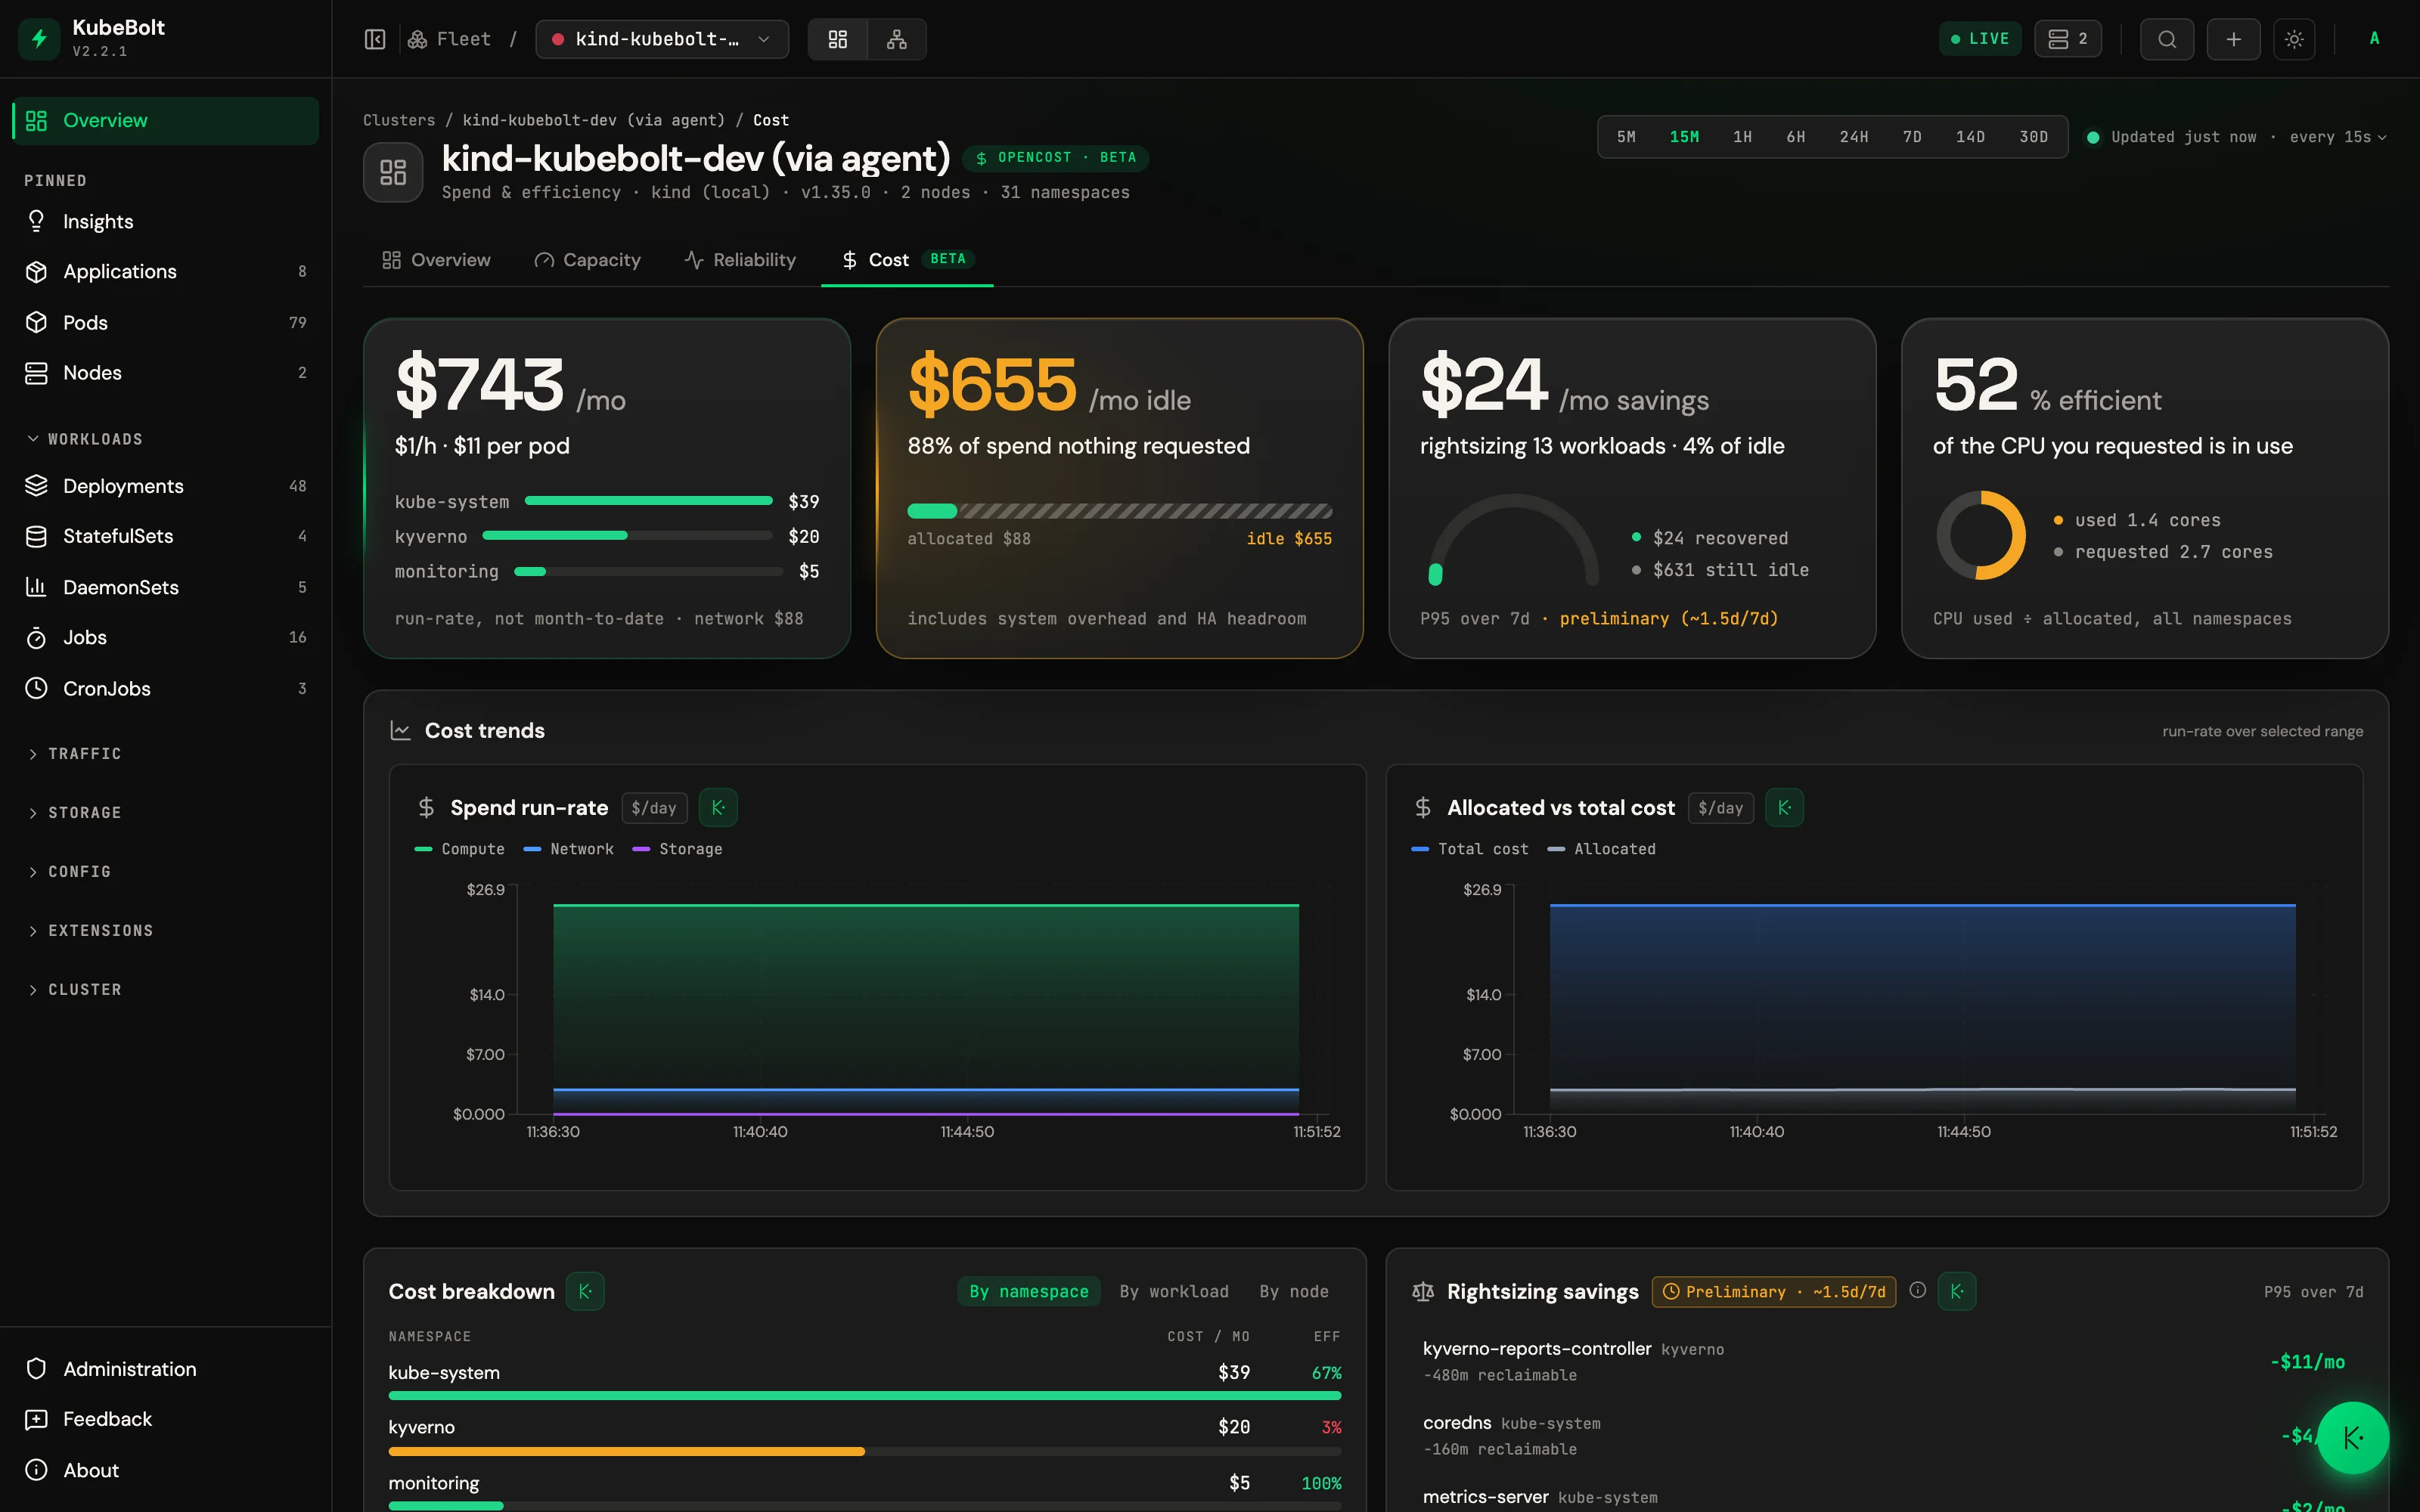The height and width of the screenshot is (1512, 2420).
Task: Expand the TRAFFIC sidebar section
Action: coord(74,753)
